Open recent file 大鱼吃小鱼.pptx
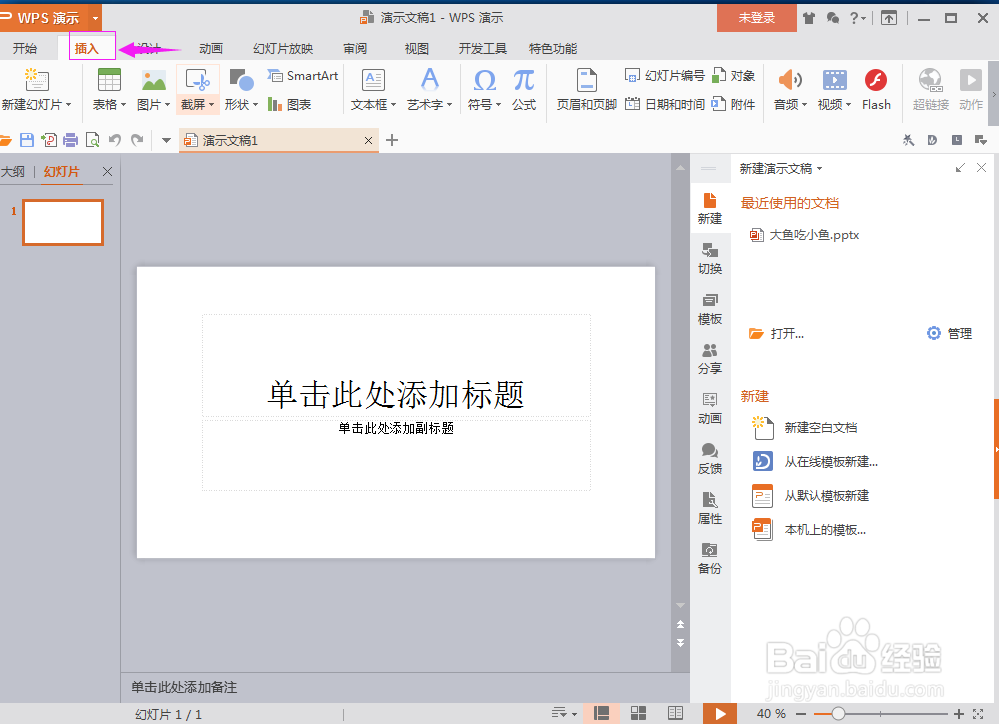The image size is (999, 724). tap(804, 235)
